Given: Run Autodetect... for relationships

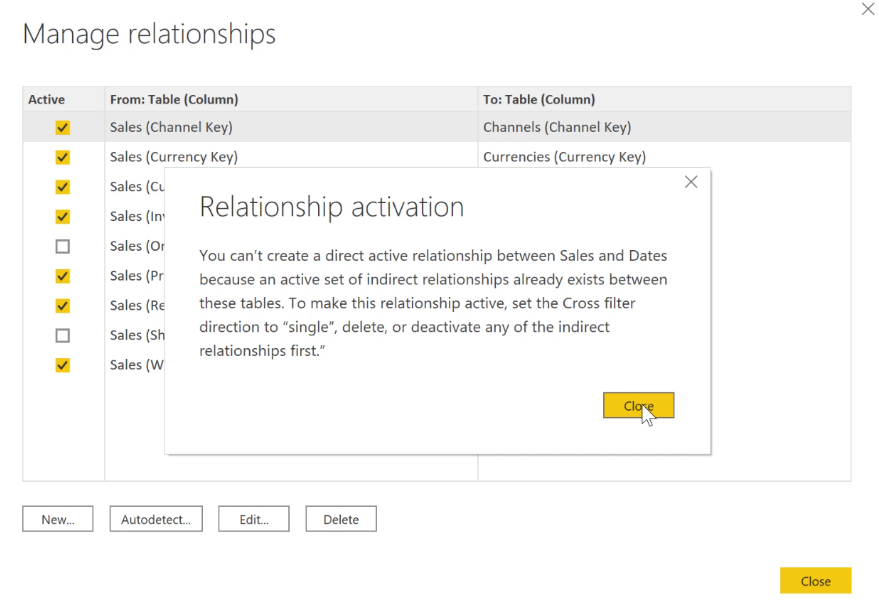Looking at the screenshot, I should click(x=156, y=519).
